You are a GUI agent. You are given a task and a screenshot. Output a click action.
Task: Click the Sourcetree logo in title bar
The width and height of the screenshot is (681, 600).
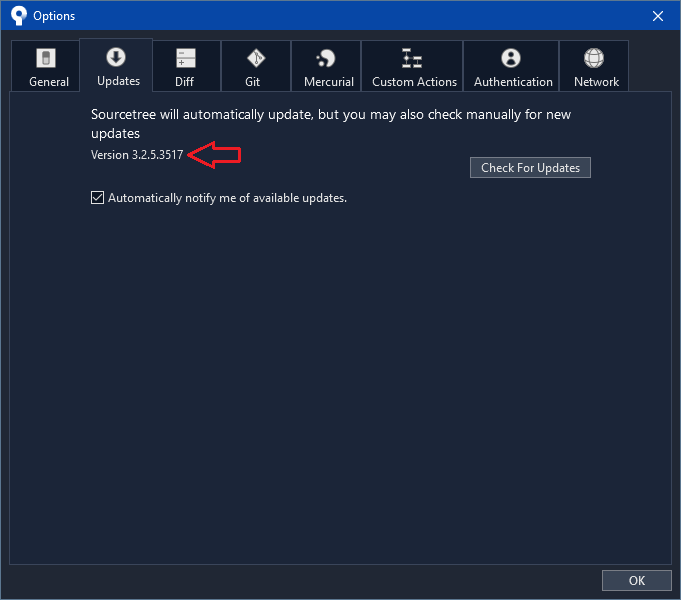[x=19, y=16]
